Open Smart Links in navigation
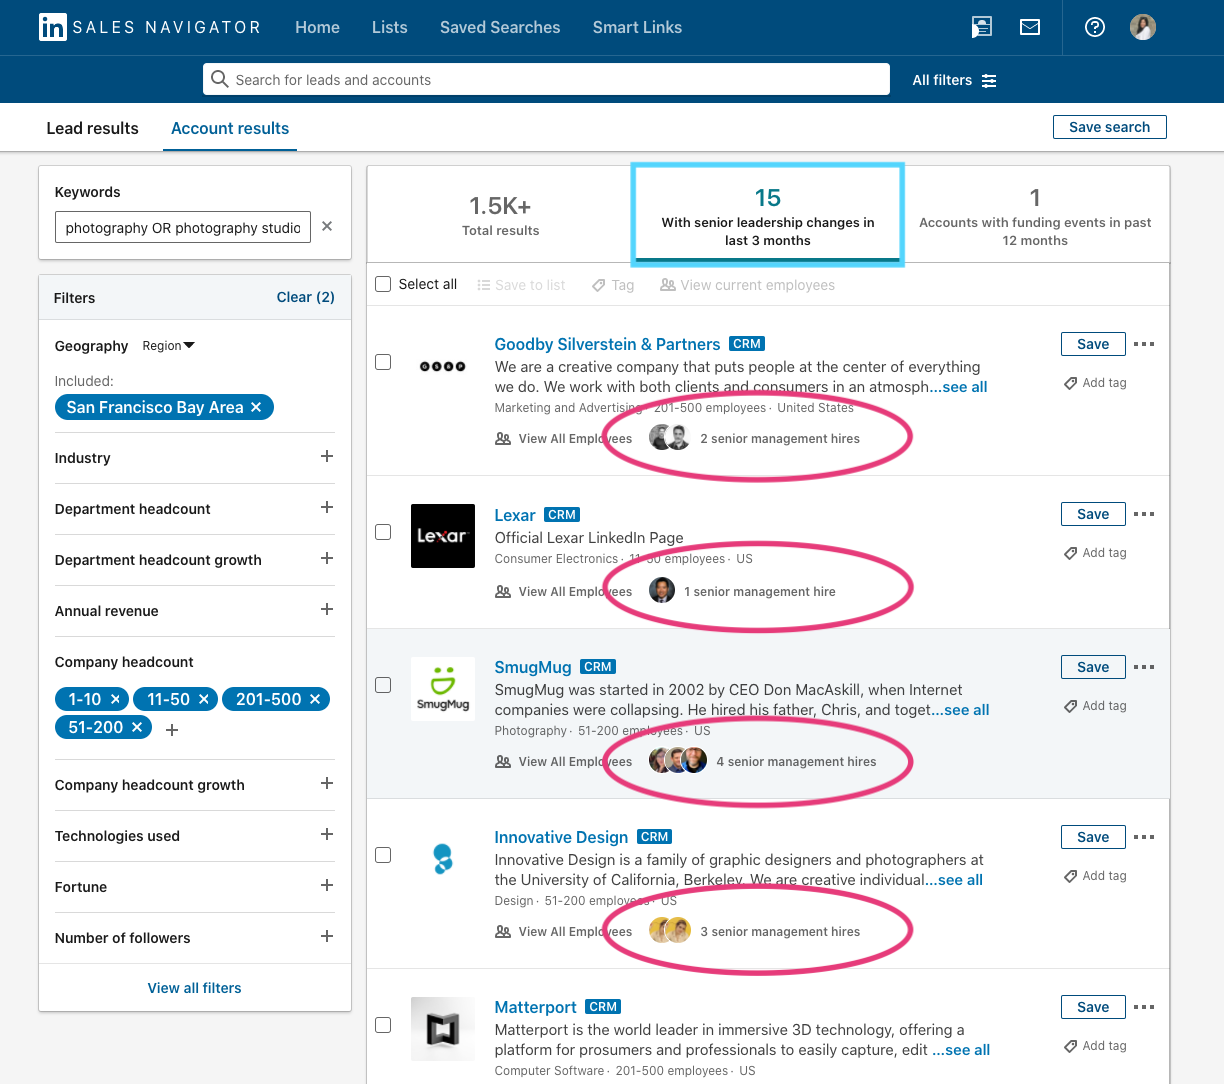Screen dimensions: 1224x1084 click(637, 27)
